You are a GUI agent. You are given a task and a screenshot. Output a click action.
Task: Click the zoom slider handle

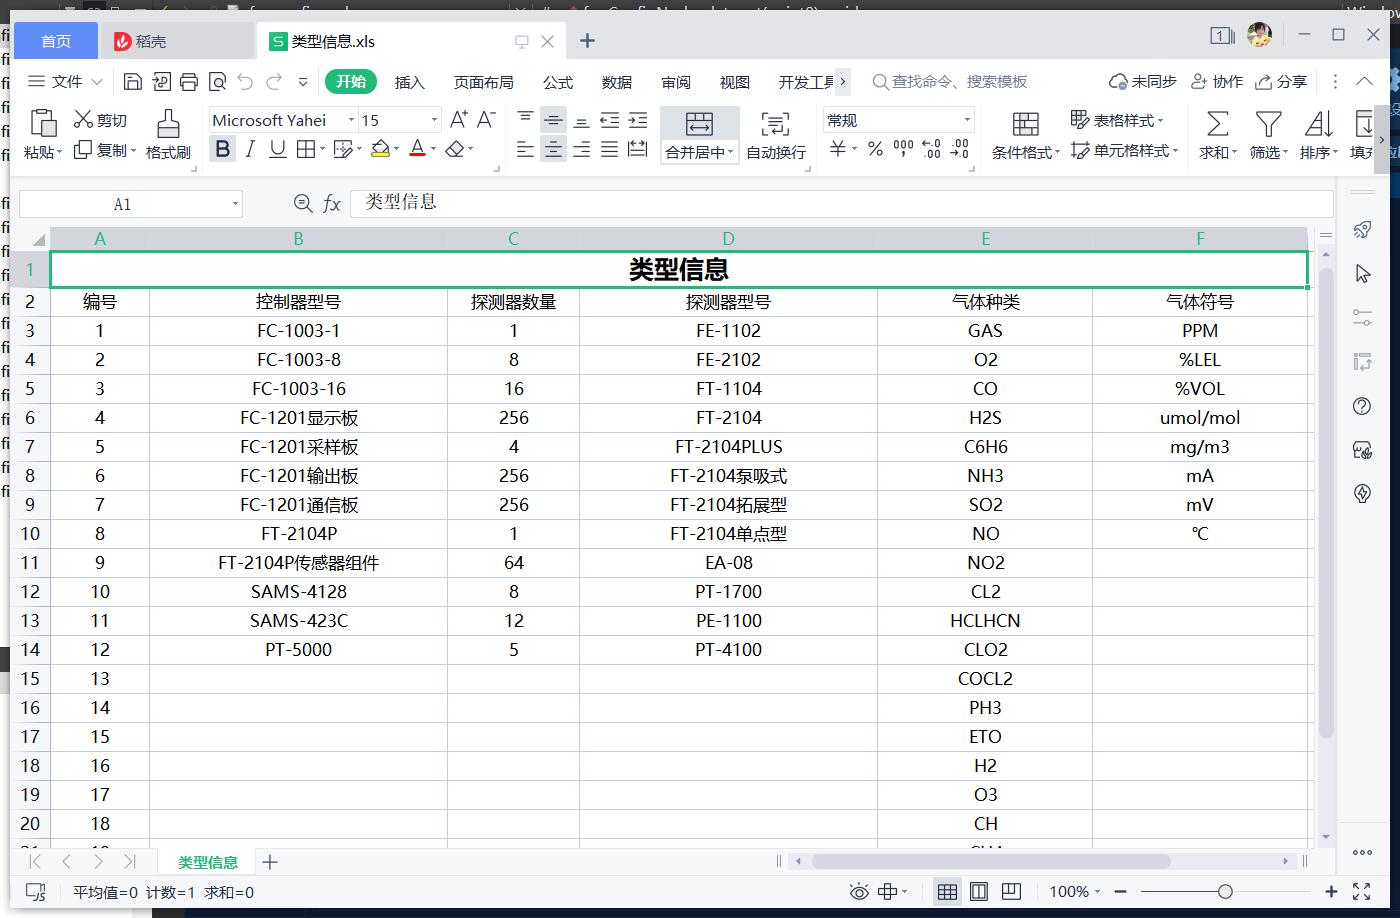tap(1225, 891)
